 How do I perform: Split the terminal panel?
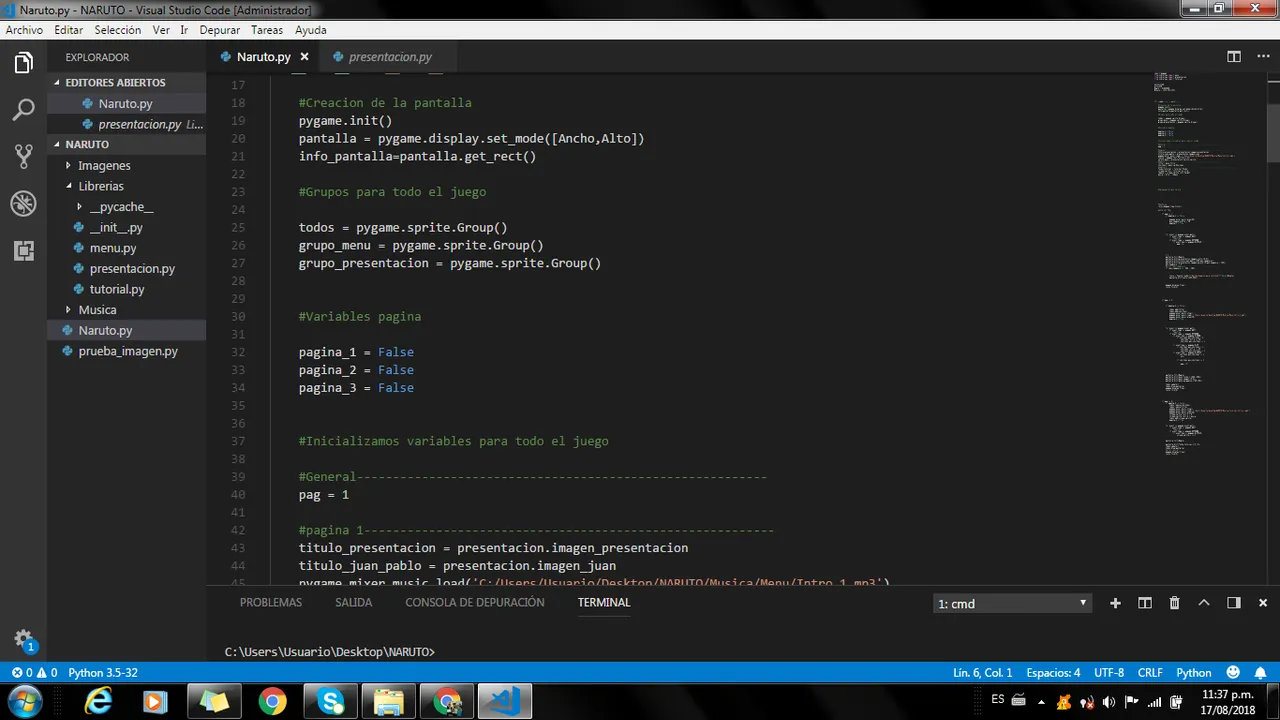[x=1145, y=603]
